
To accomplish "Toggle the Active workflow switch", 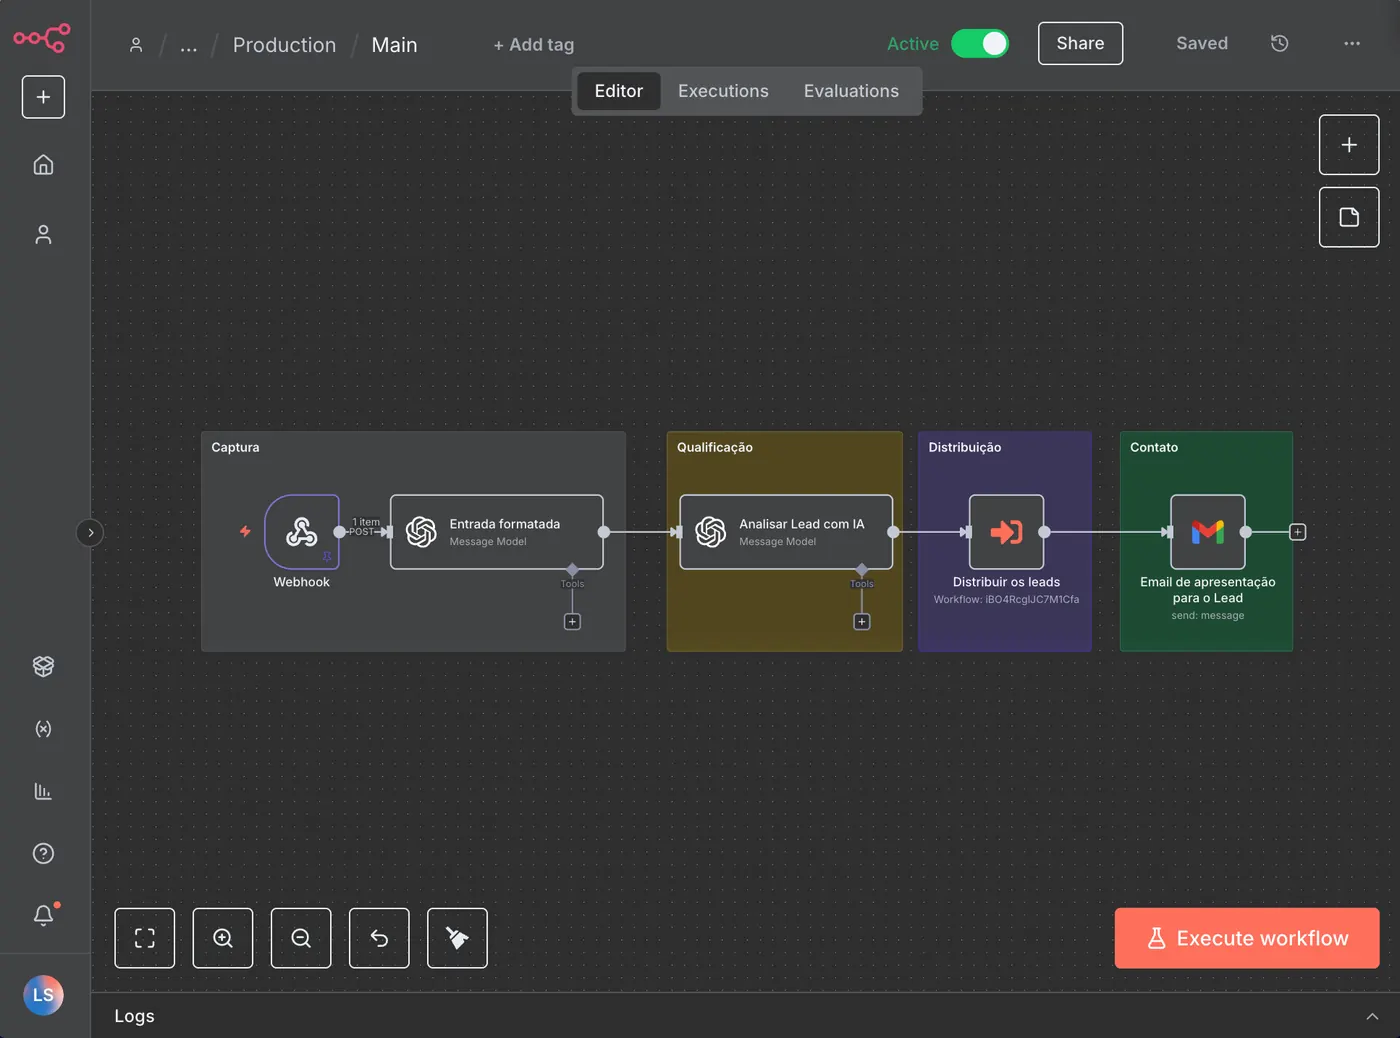I will [x=980, y=44].
